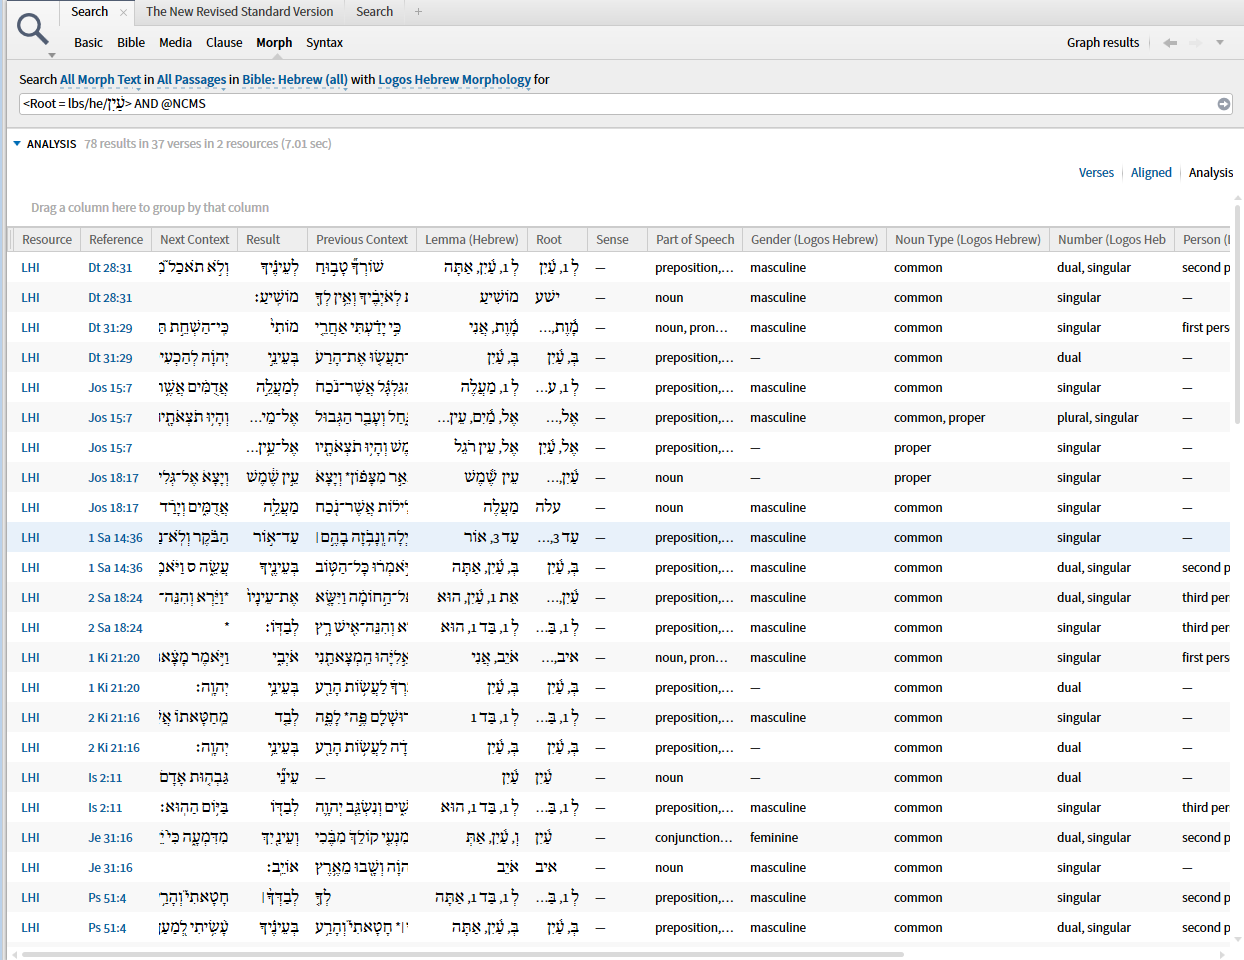Open the first Jos 15:7 reference link
The height and width of the screenshot is (960, 1244).
tap(110, 388)
